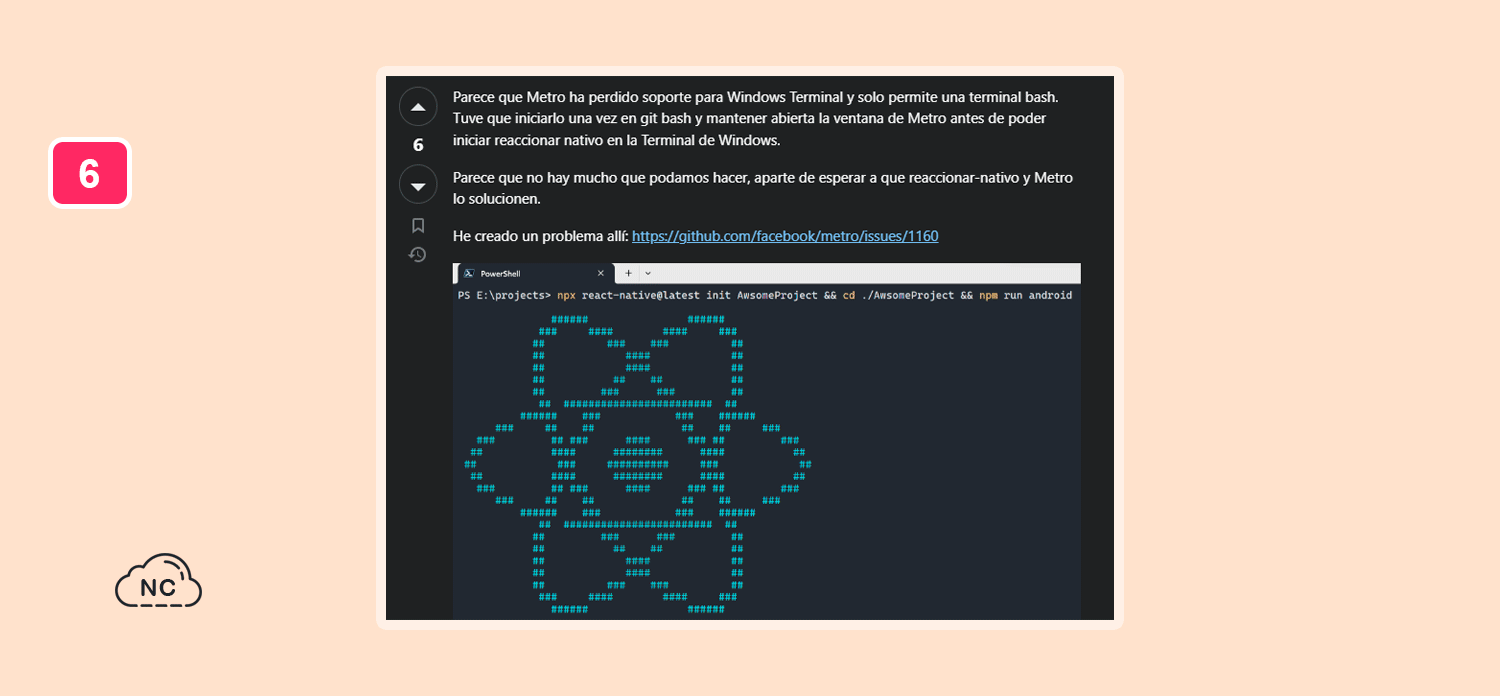This screenshot has height=696, width=1500.
Task: Click the paragraph 'Parece que no hay mucho'
Action: click(763, 188)
